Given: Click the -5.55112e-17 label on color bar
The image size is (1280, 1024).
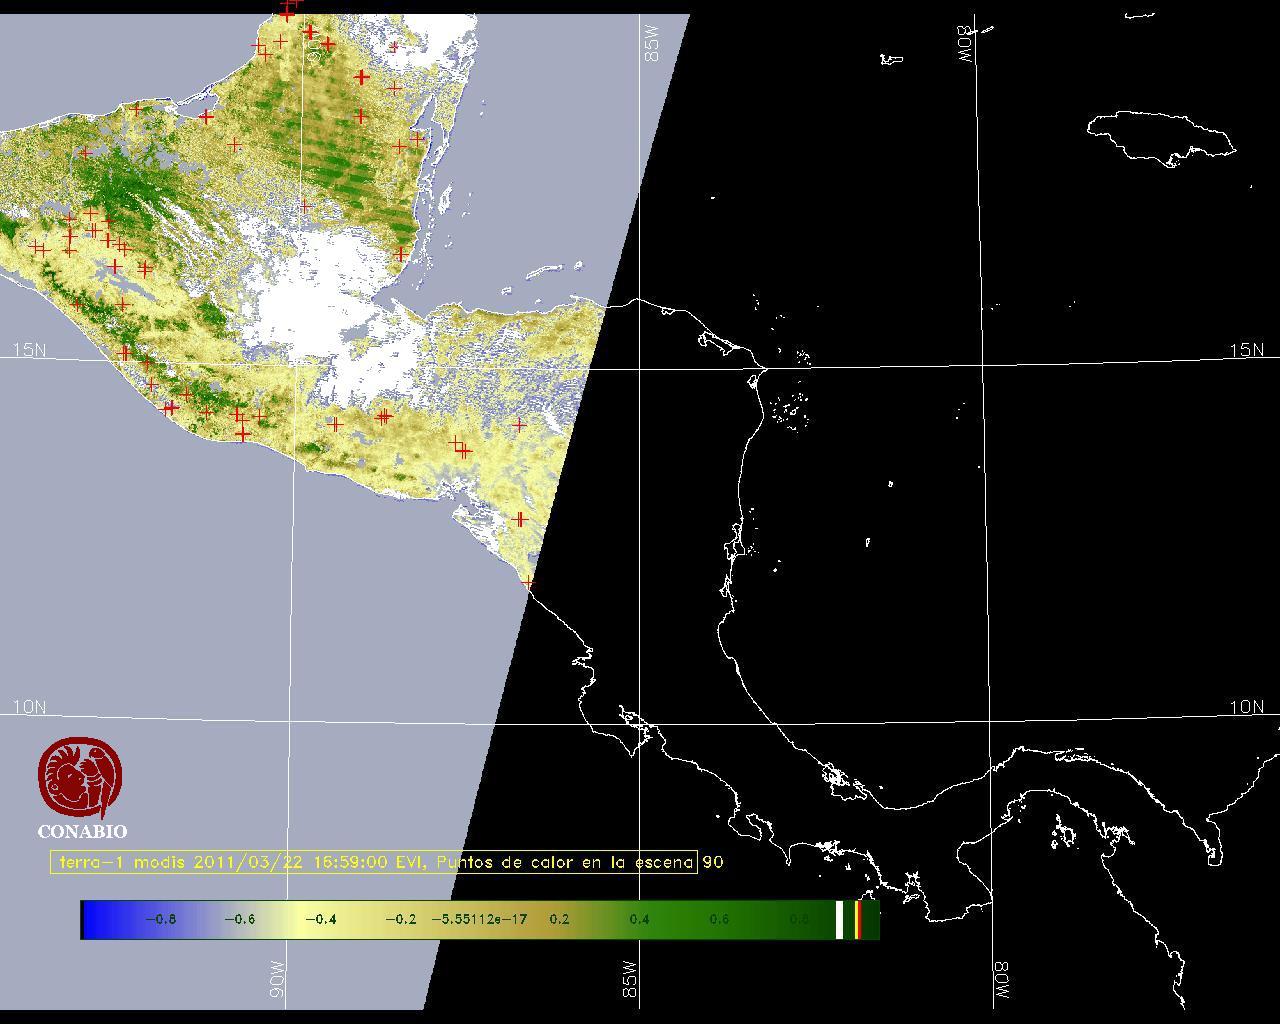Looking at the screenshot, I should point(478,919).
